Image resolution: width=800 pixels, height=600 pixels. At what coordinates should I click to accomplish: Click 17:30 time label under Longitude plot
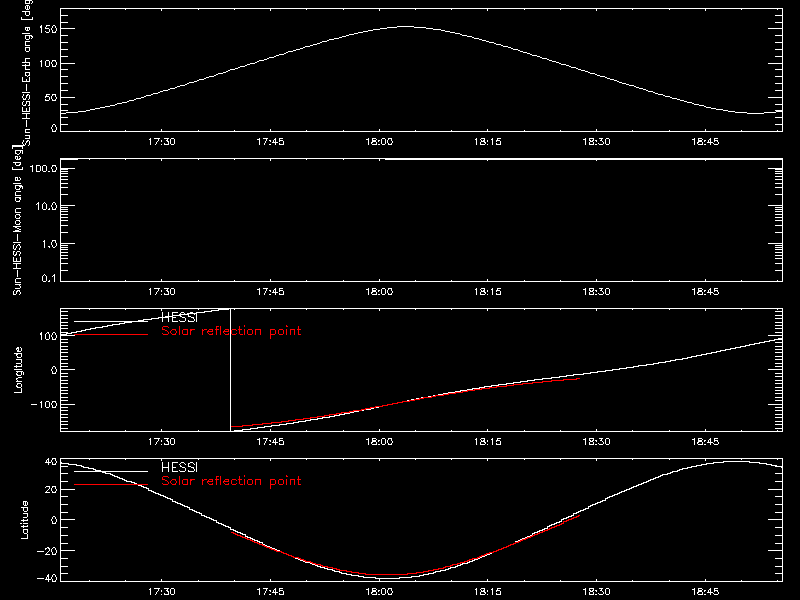click(x=162, y=442)
